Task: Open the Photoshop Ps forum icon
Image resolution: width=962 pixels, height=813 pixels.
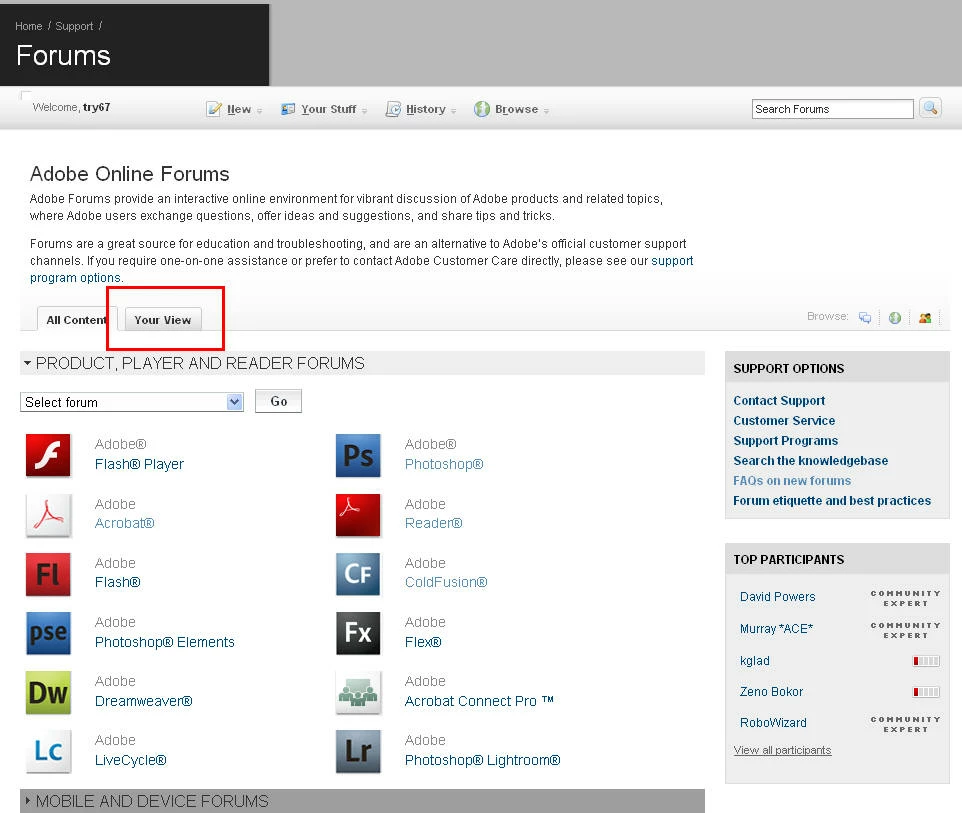Action: (x=358, y=455)
